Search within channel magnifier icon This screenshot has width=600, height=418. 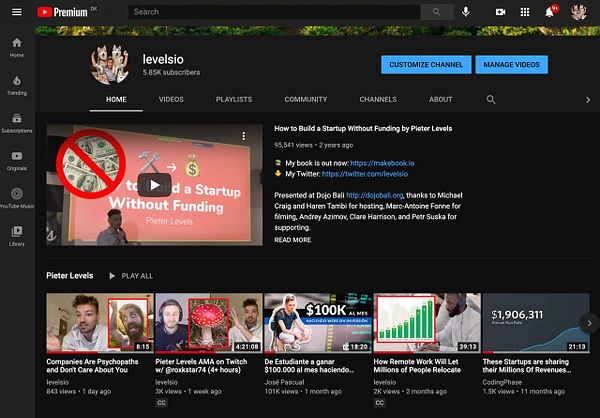tap(491, 100)
